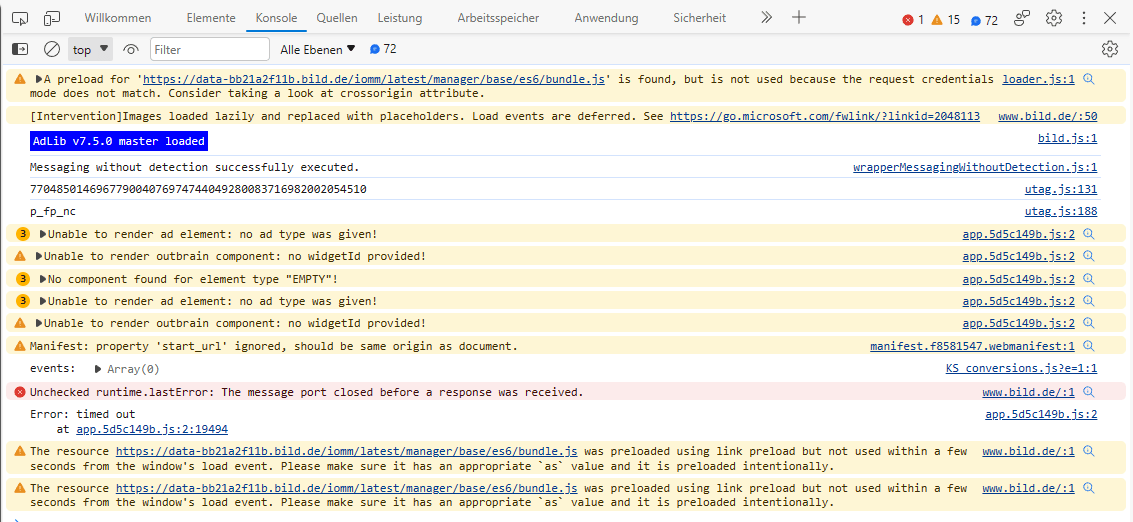The height and width of the screenshot is (522, 1133).
Task: Open the three-dot customize menu
Action: point(1083,18)
